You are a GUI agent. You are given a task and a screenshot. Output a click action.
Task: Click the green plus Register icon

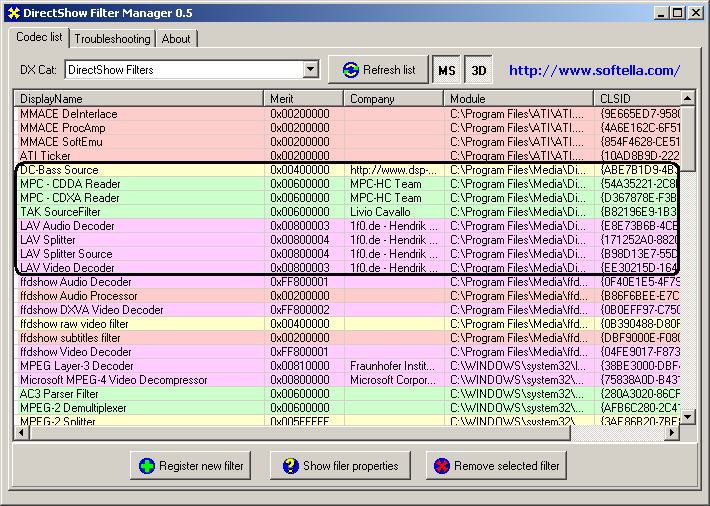[147, 466]
